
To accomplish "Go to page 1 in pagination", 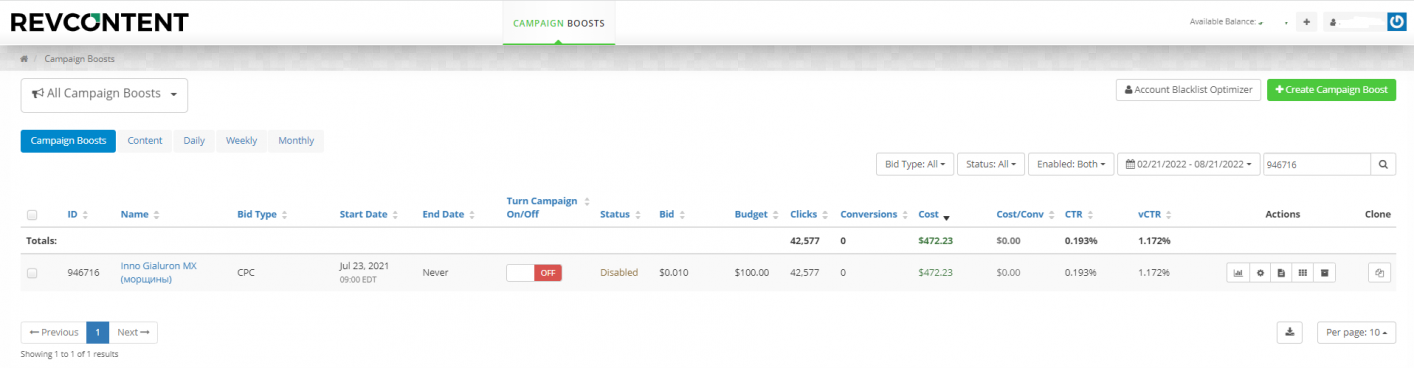I will (x=97, y=332).
